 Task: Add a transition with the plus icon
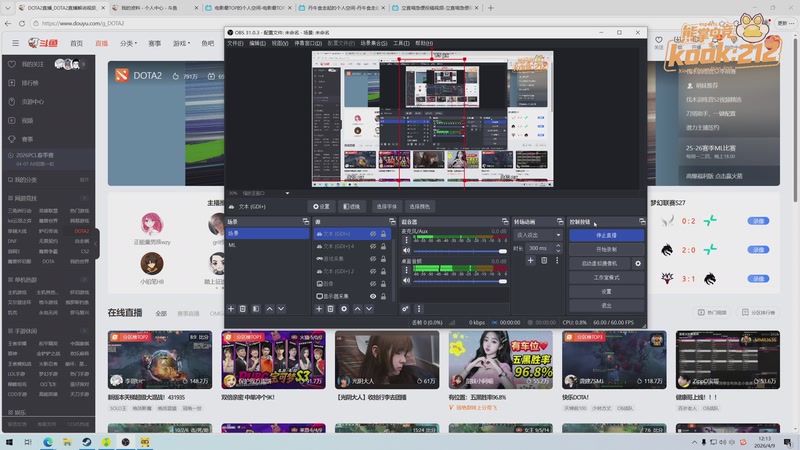click(531, 260)
